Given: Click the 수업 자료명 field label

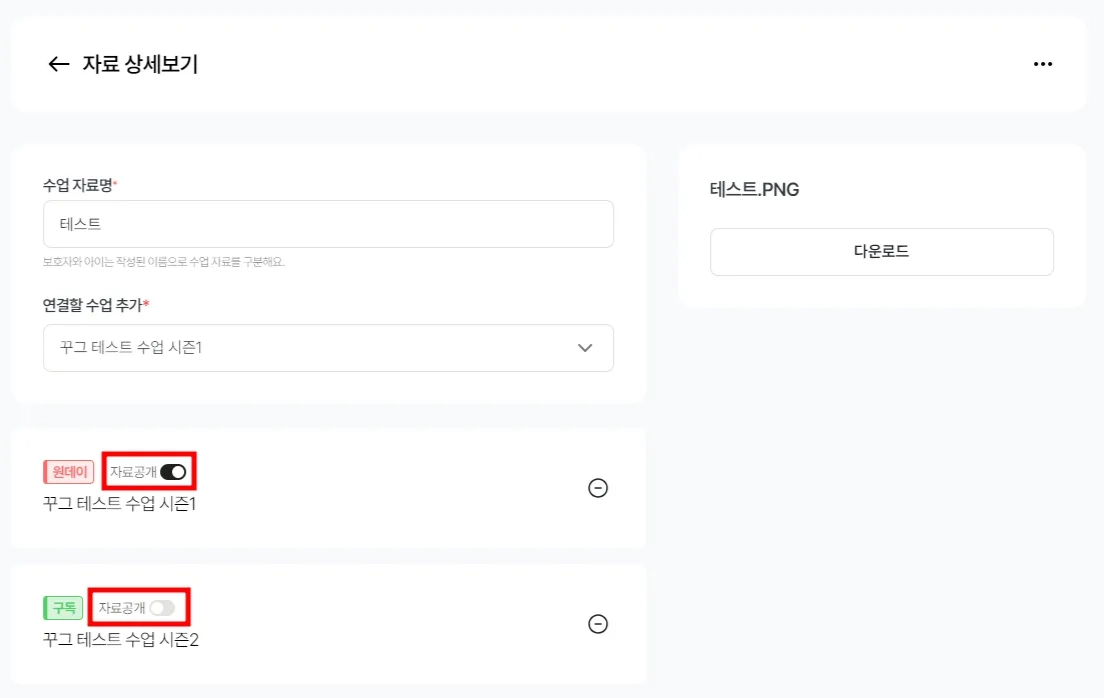Looking at the screenshot, I should pos(78,185).
